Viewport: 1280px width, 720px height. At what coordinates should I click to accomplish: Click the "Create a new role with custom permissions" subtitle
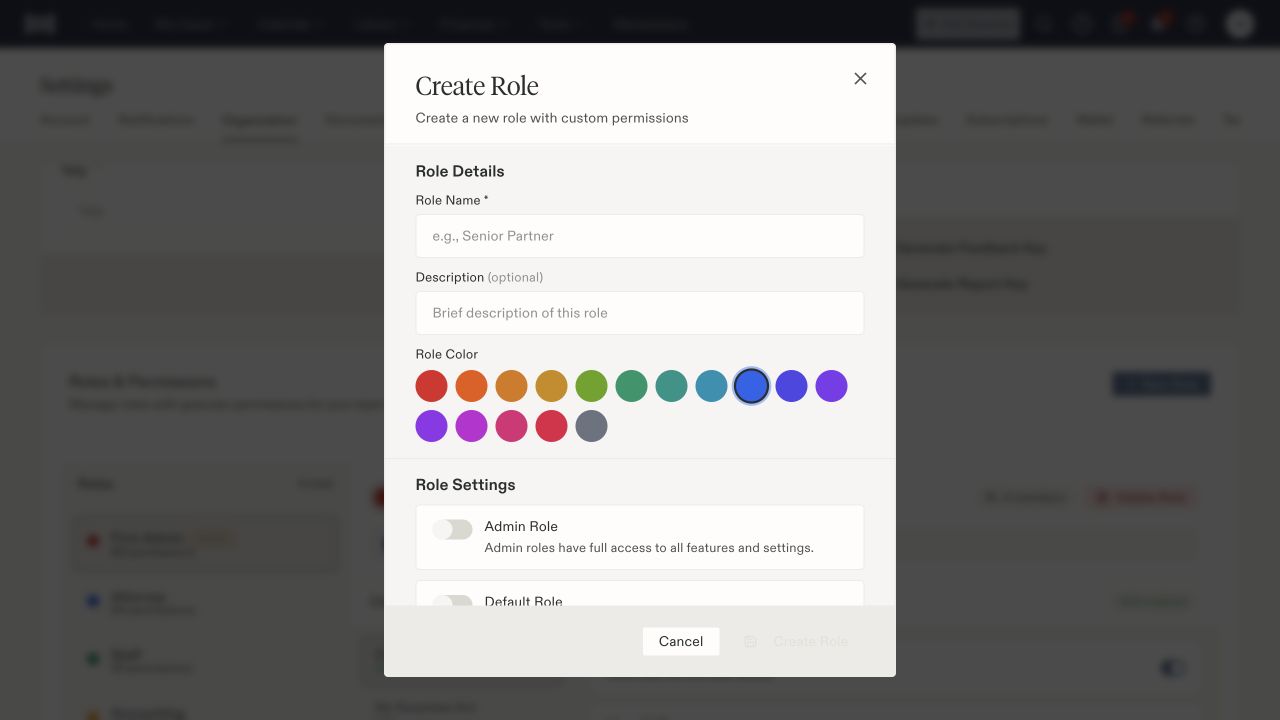tap(552, 118)
